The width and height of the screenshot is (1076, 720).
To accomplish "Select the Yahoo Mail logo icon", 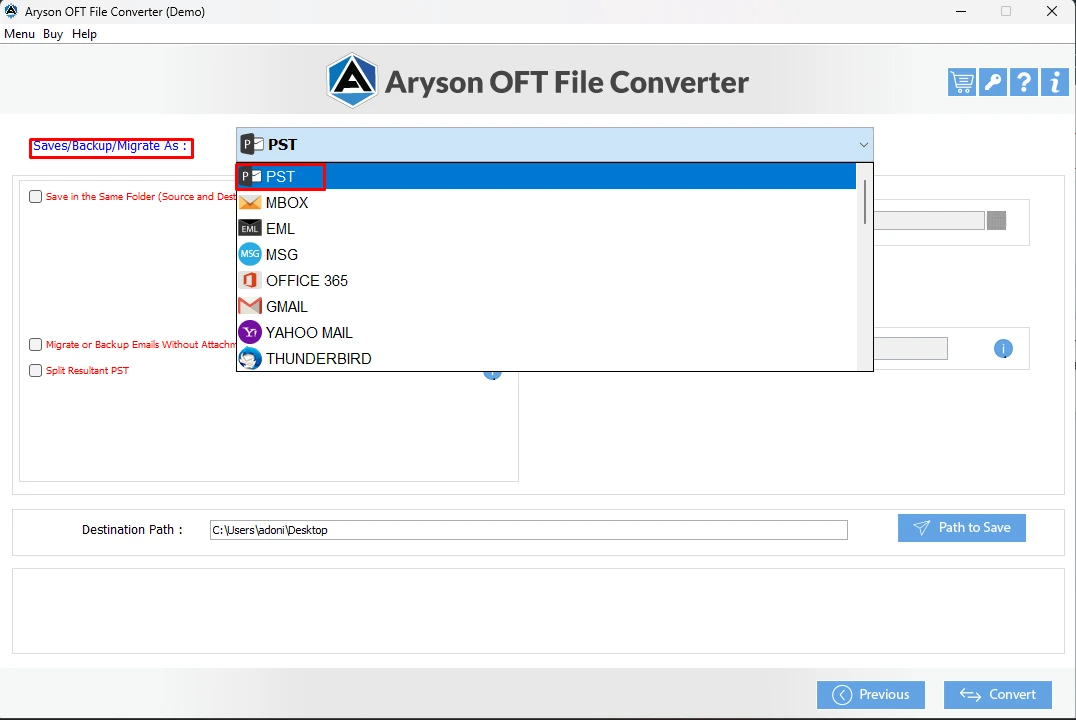I will pyautogui.click(x=250, y=332).
